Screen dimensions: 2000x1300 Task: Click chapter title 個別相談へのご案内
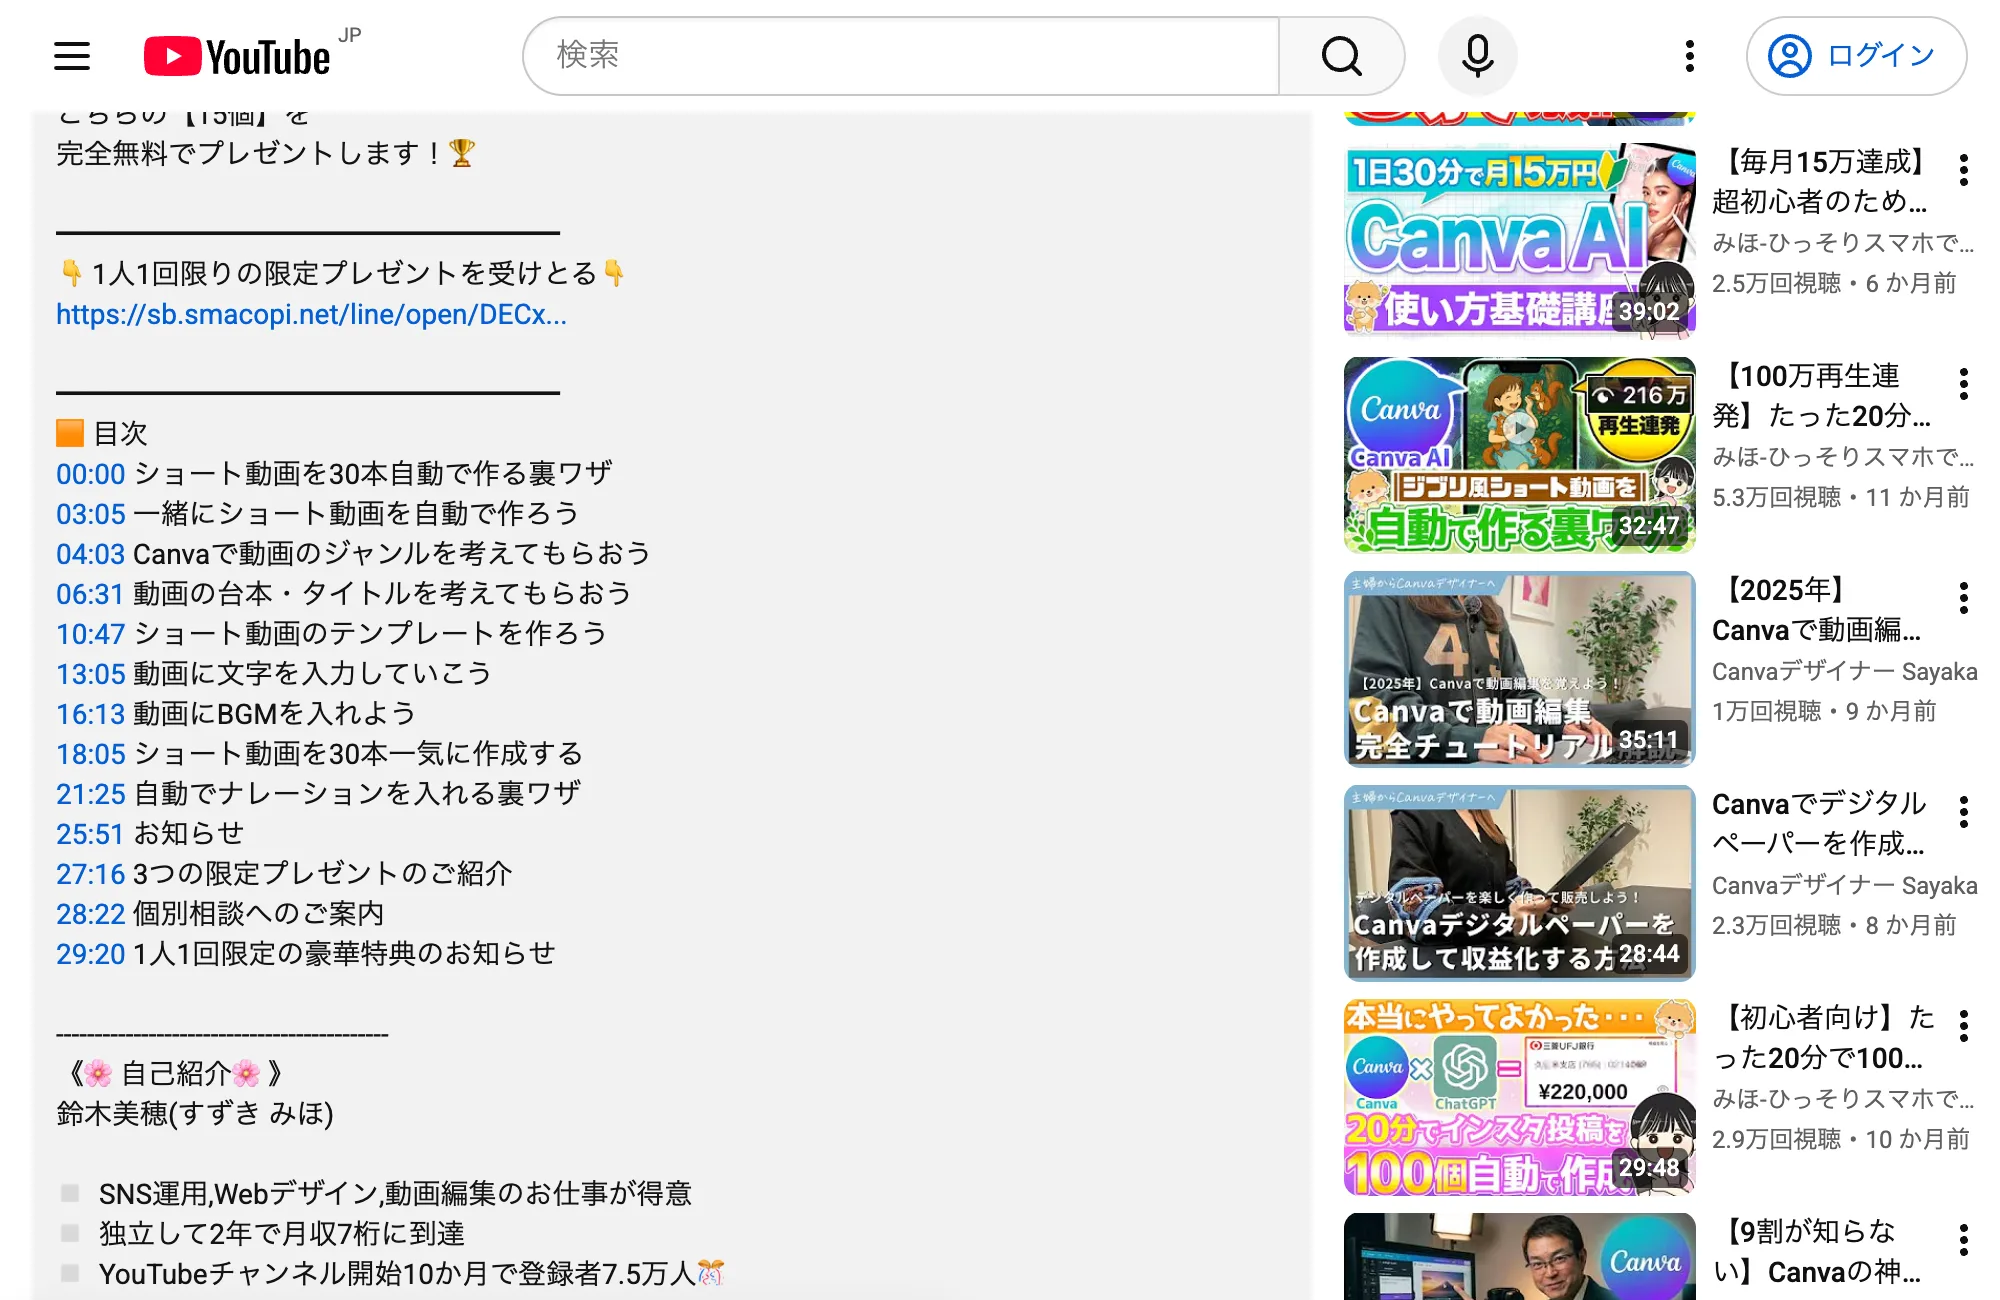point(259,914)
